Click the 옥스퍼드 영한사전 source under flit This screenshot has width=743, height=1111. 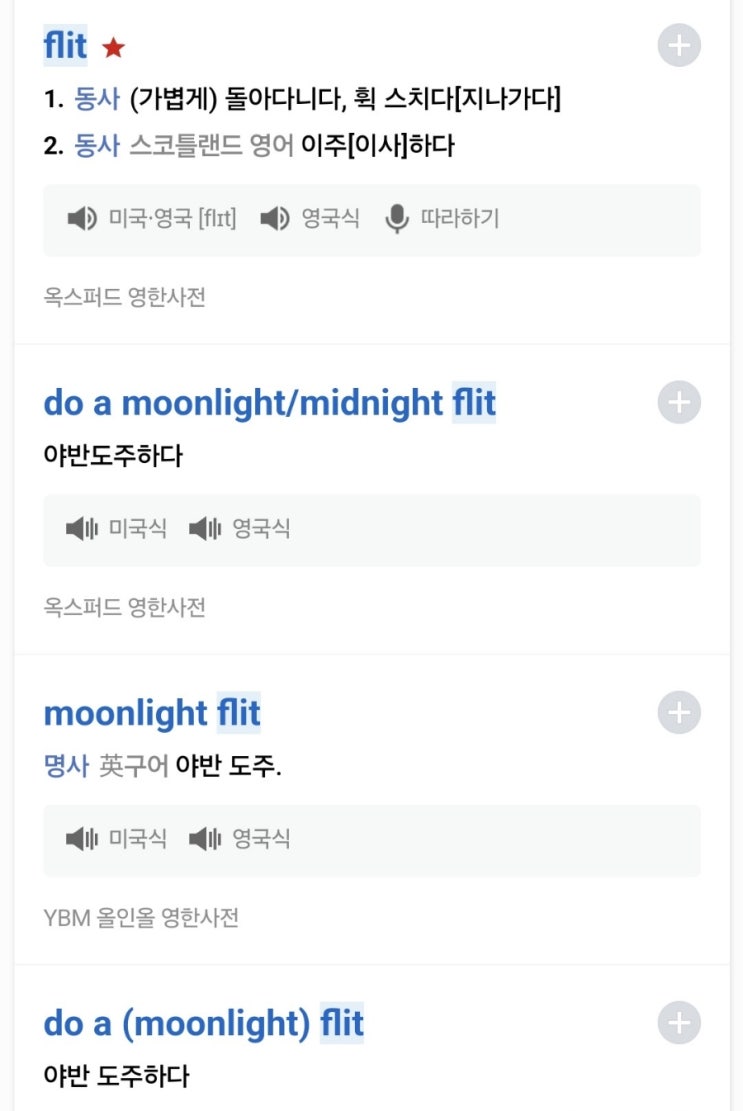(124, 297)
